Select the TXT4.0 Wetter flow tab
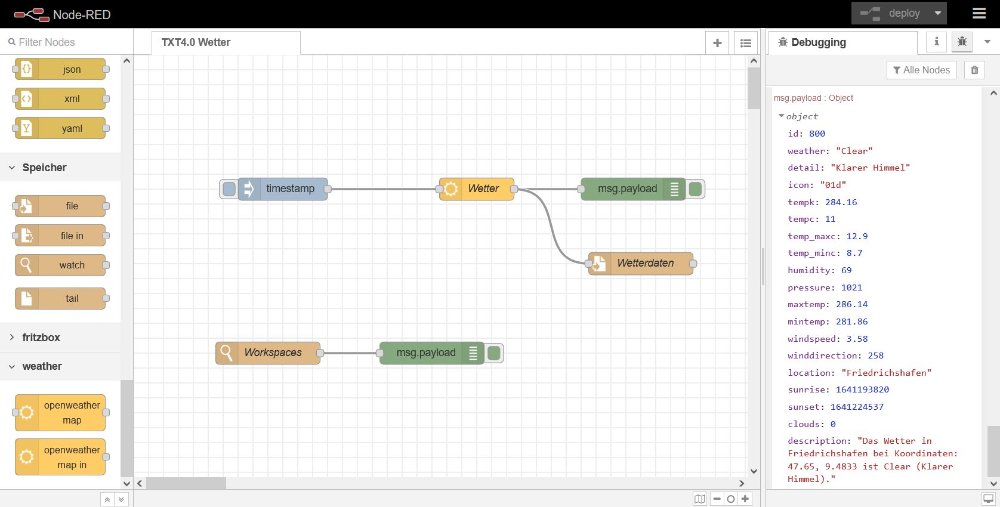Viewport: 1000px width, 507px height. pos(196,43)
